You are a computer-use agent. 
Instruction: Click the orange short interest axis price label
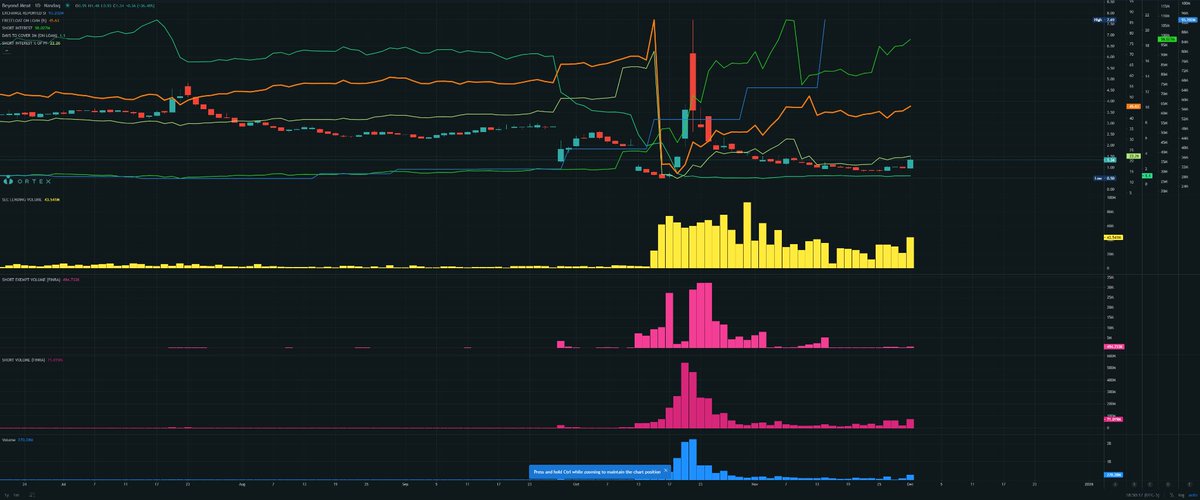[1133, 105]
